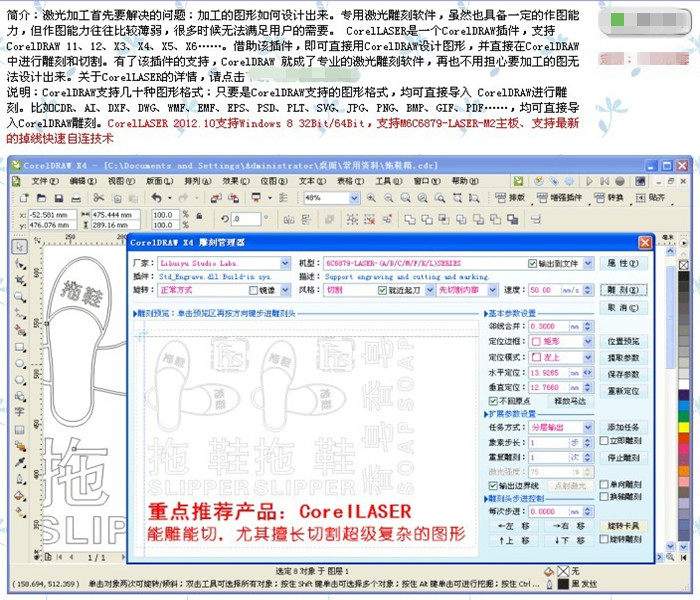The height and width of the screenshot is (600, 700).
Task: Pick the green swatch in color palette
Action: 683,416
